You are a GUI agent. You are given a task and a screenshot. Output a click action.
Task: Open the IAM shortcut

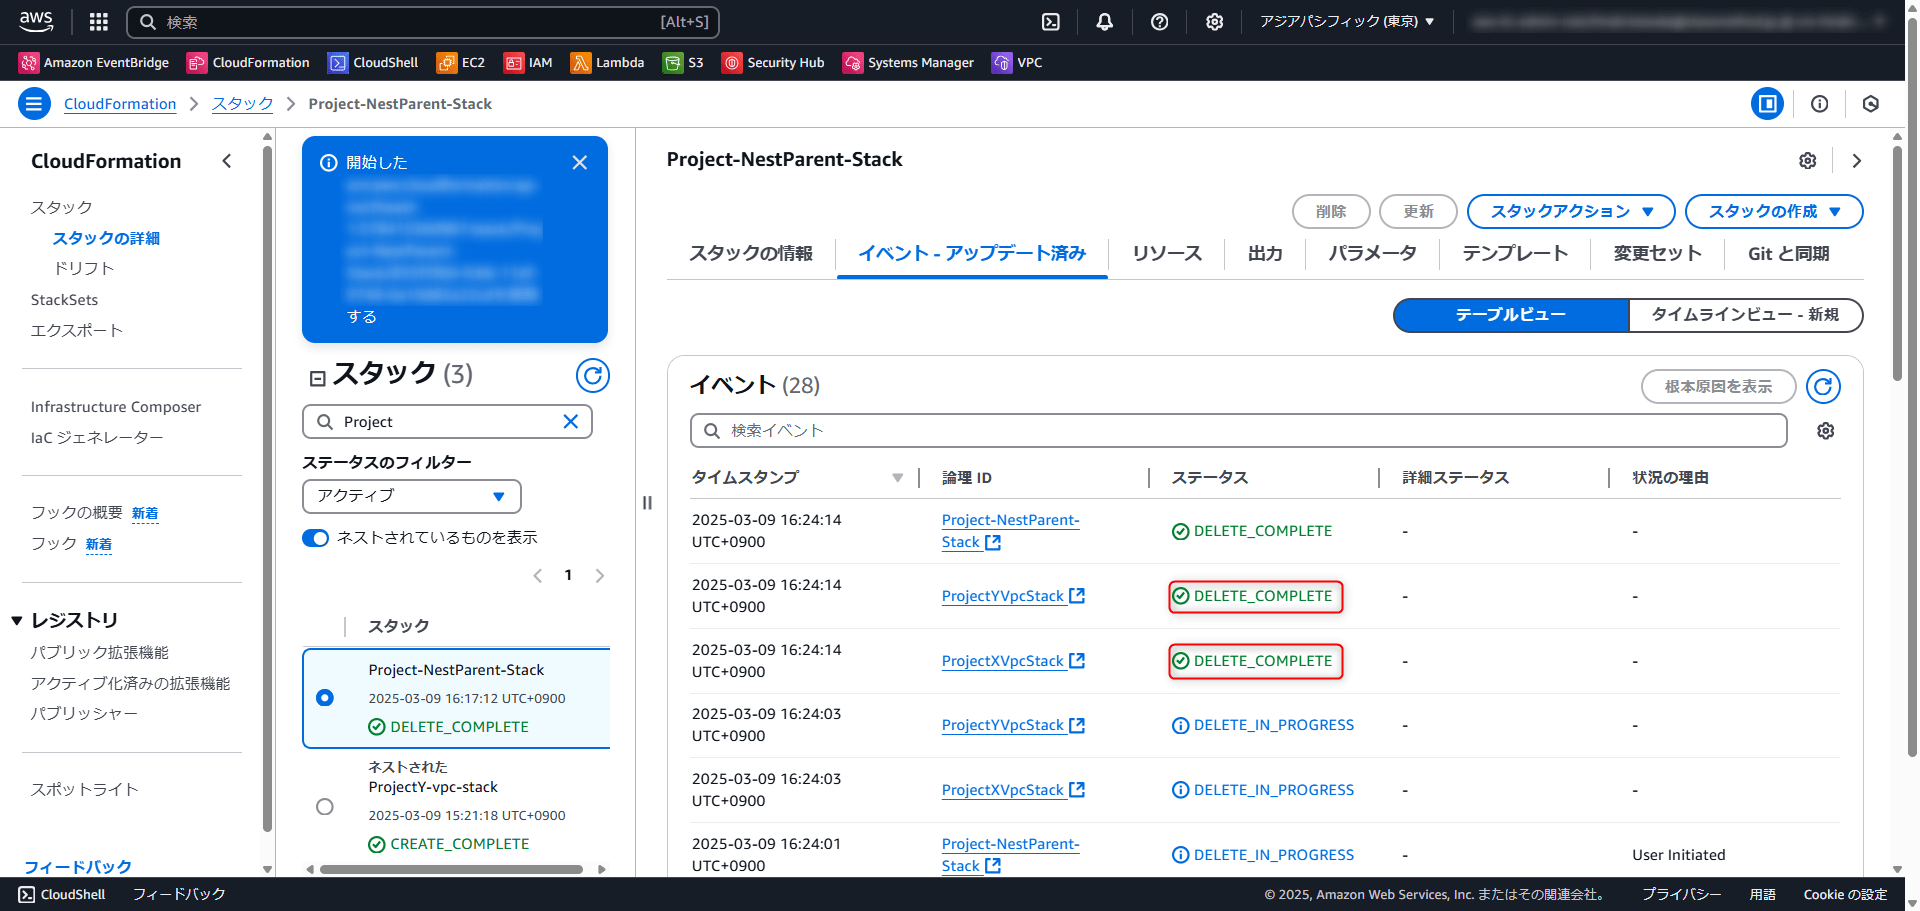[528, 62]
